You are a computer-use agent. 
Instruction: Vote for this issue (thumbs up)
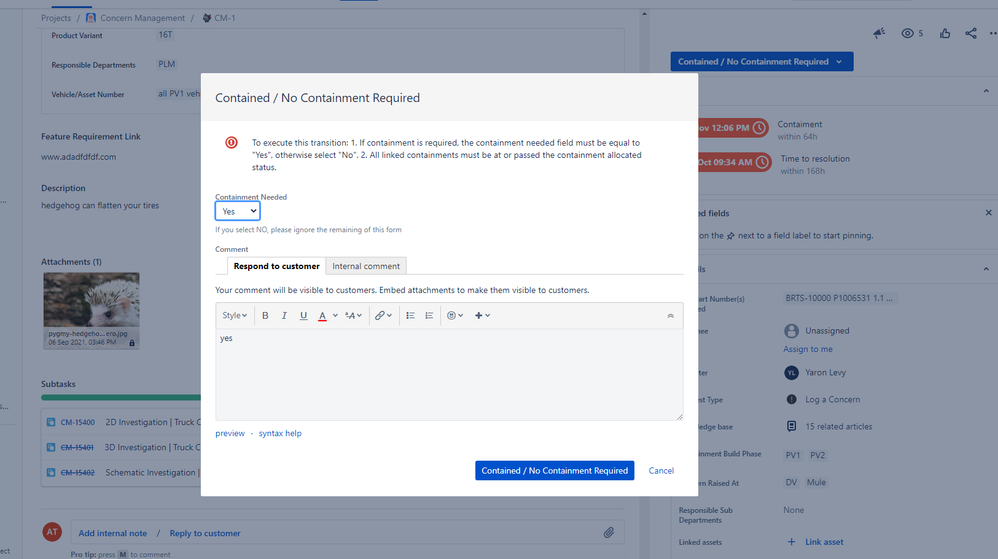pos(945,33)
